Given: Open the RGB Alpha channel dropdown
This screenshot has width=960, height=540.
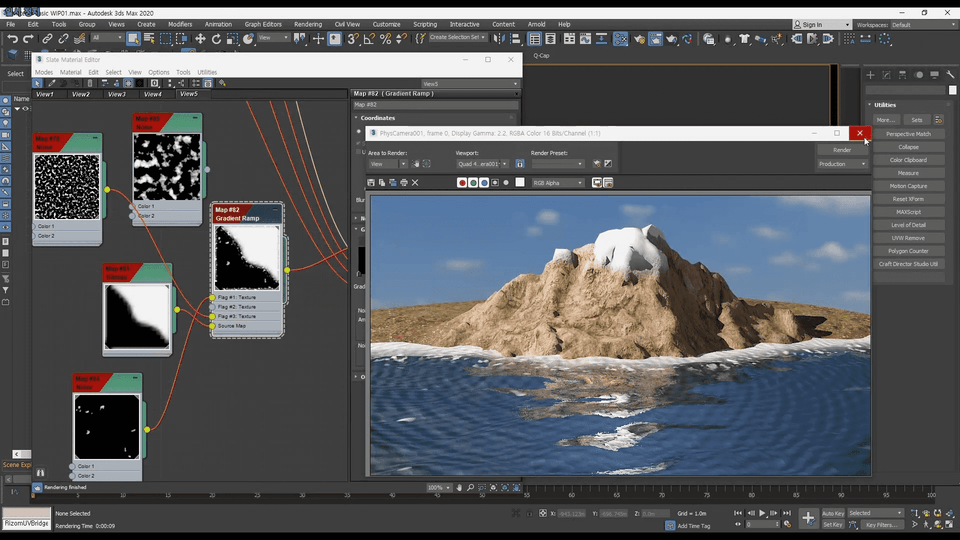Looking at the screenshot, I should pos(558,183).
